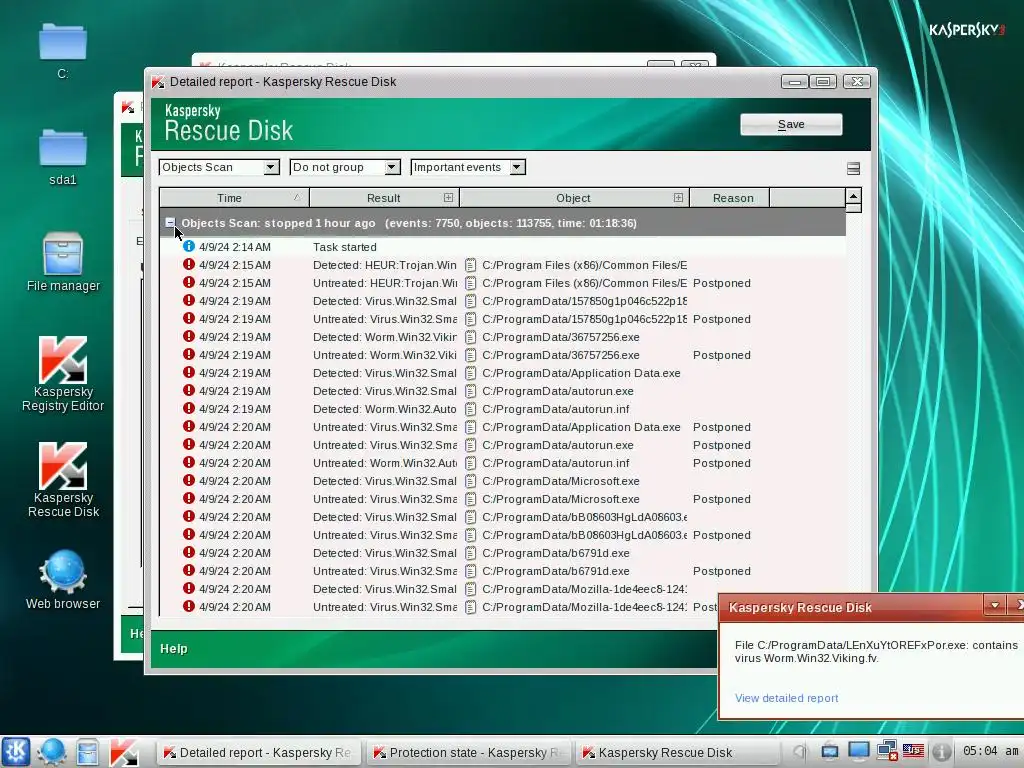Click the web browser globe icon in taskbar
Image resolution: width=1024 pixels, height=768 pixels.
50,752
